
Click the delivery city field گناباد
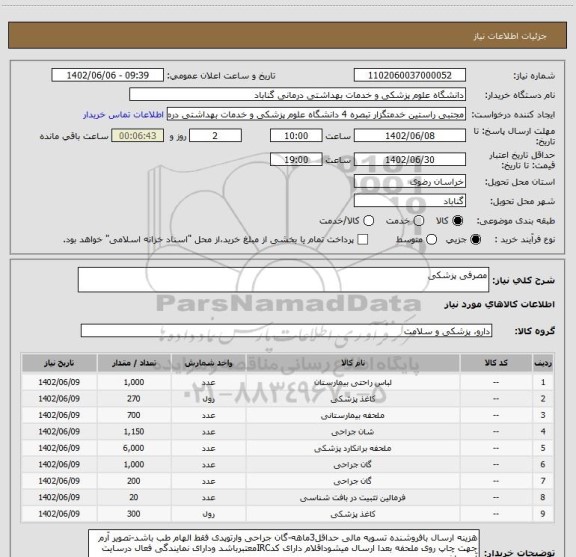point(410,201)
